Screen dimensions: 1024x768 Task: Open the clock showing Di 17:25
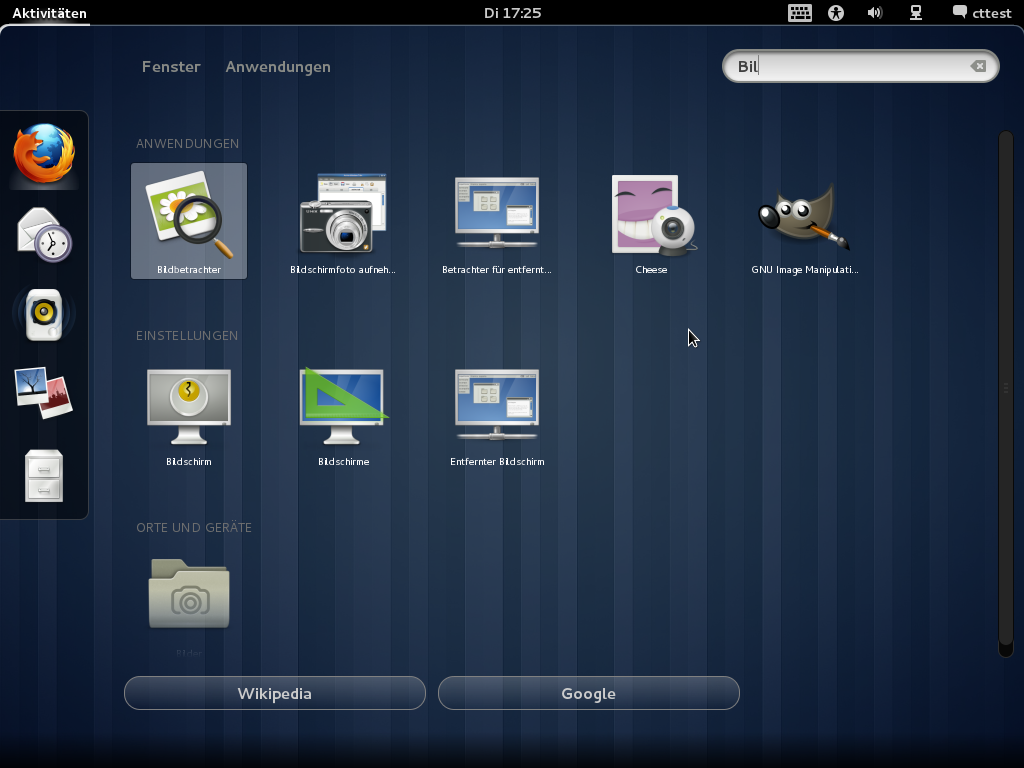(x=513, y=13)
